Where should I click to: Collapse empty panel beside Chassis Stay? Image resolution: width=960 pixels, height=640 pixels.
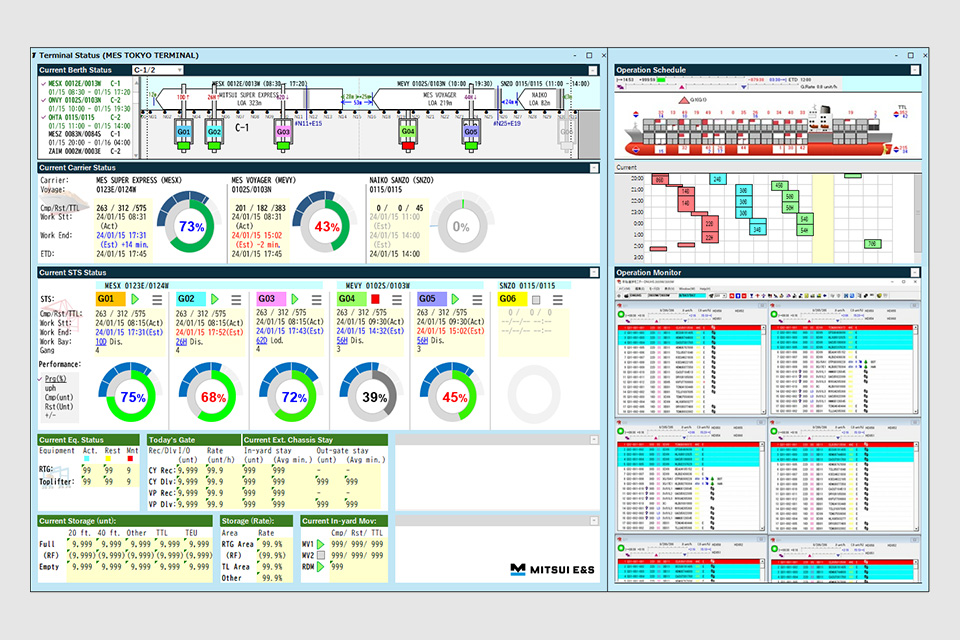(594, 440)
